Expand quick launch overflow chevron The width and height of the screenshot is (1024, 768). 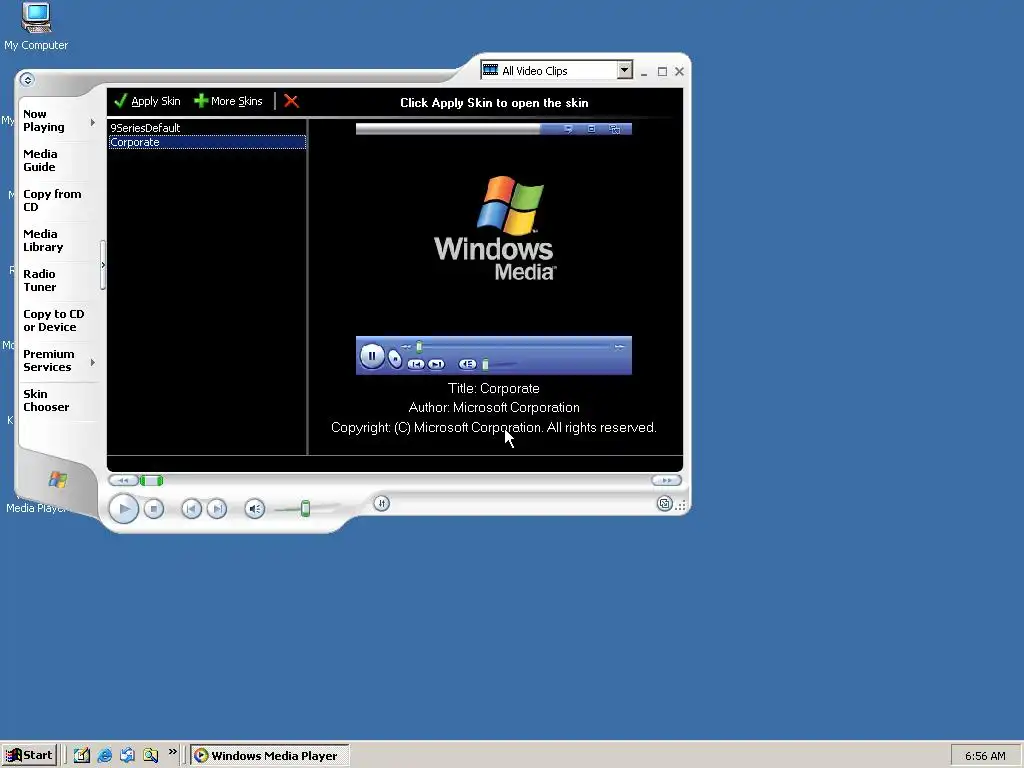tap(172, 752)
